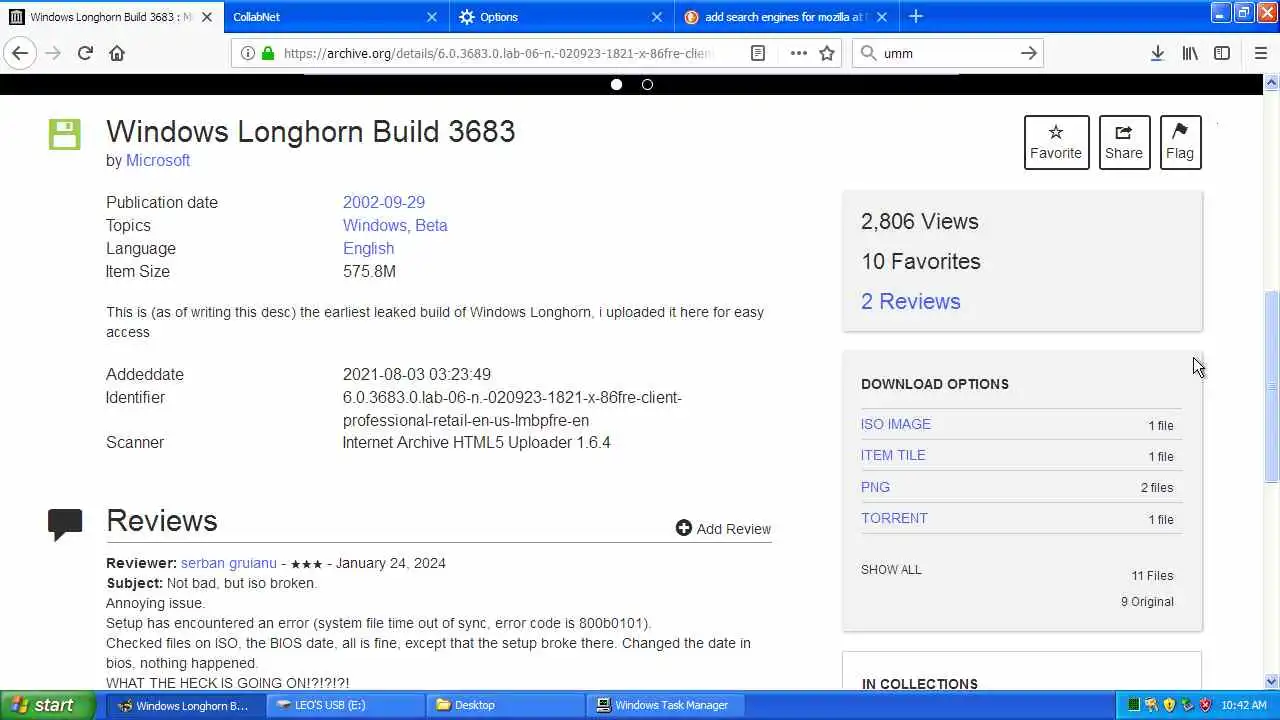Viewport: 1280px width, 720px height.
Task: Click the Task Manager CPU tray icon
Action: click(1133, 705)
